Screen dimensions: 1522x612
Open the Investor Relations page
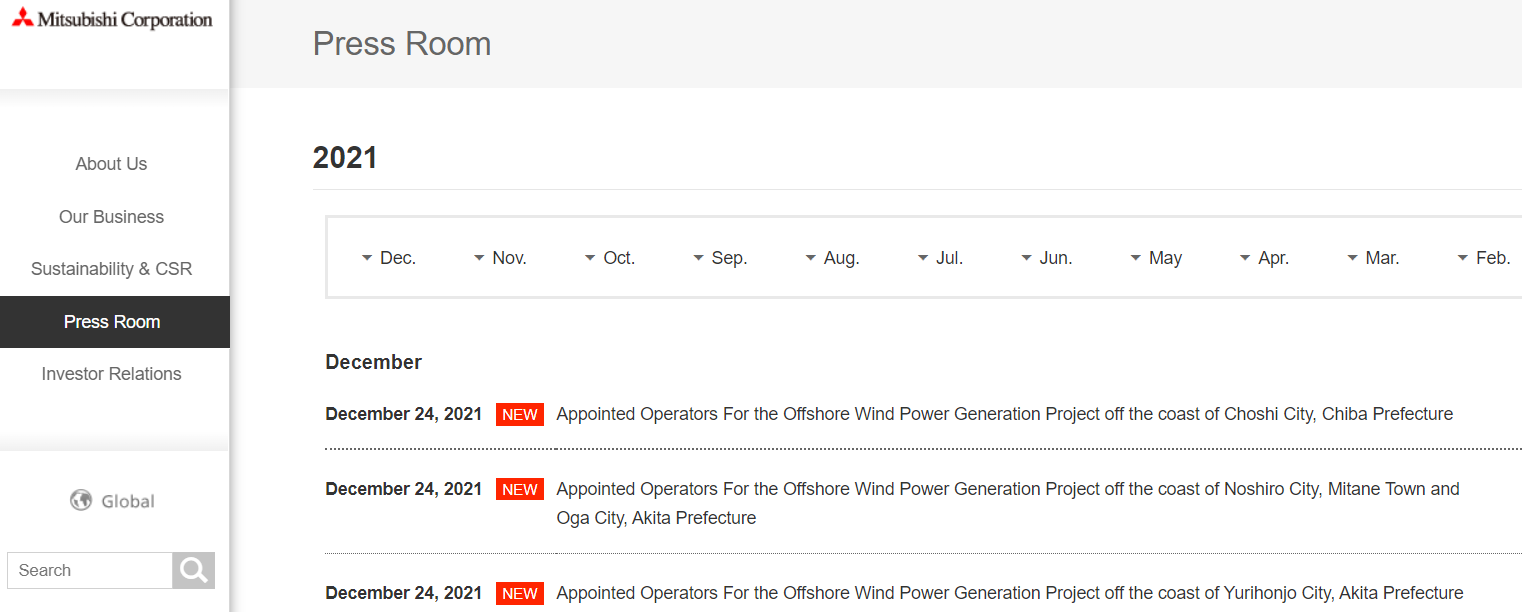point(111,374)
